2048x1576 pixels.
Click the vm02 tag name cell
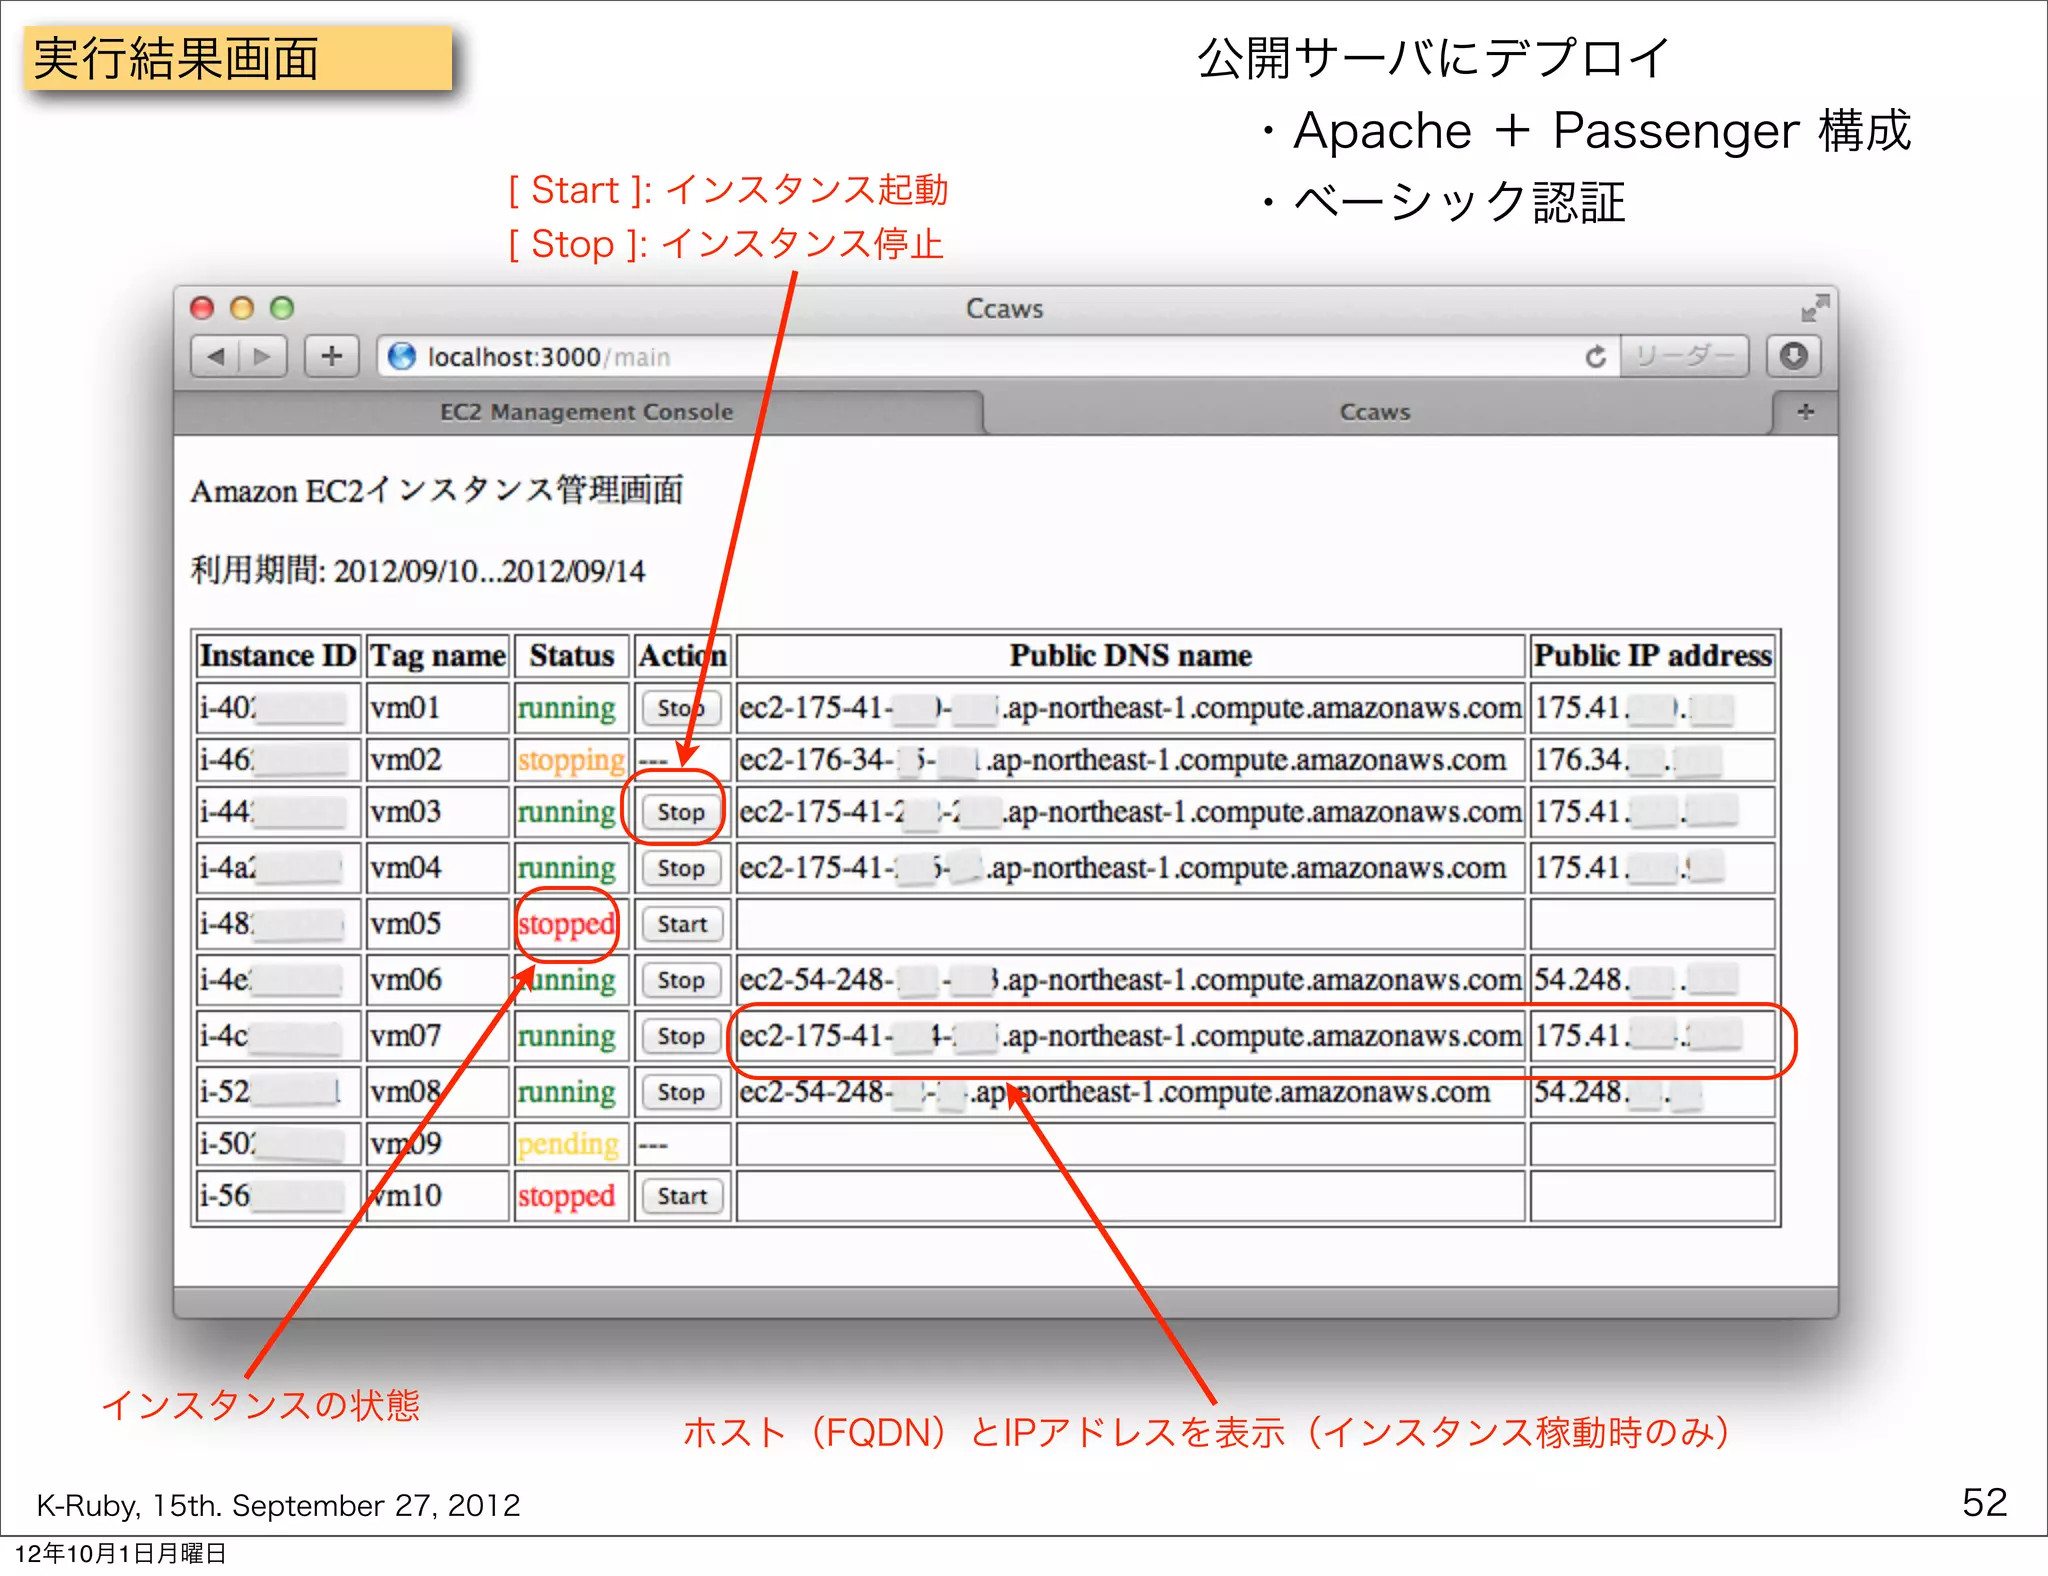point(438,760)
